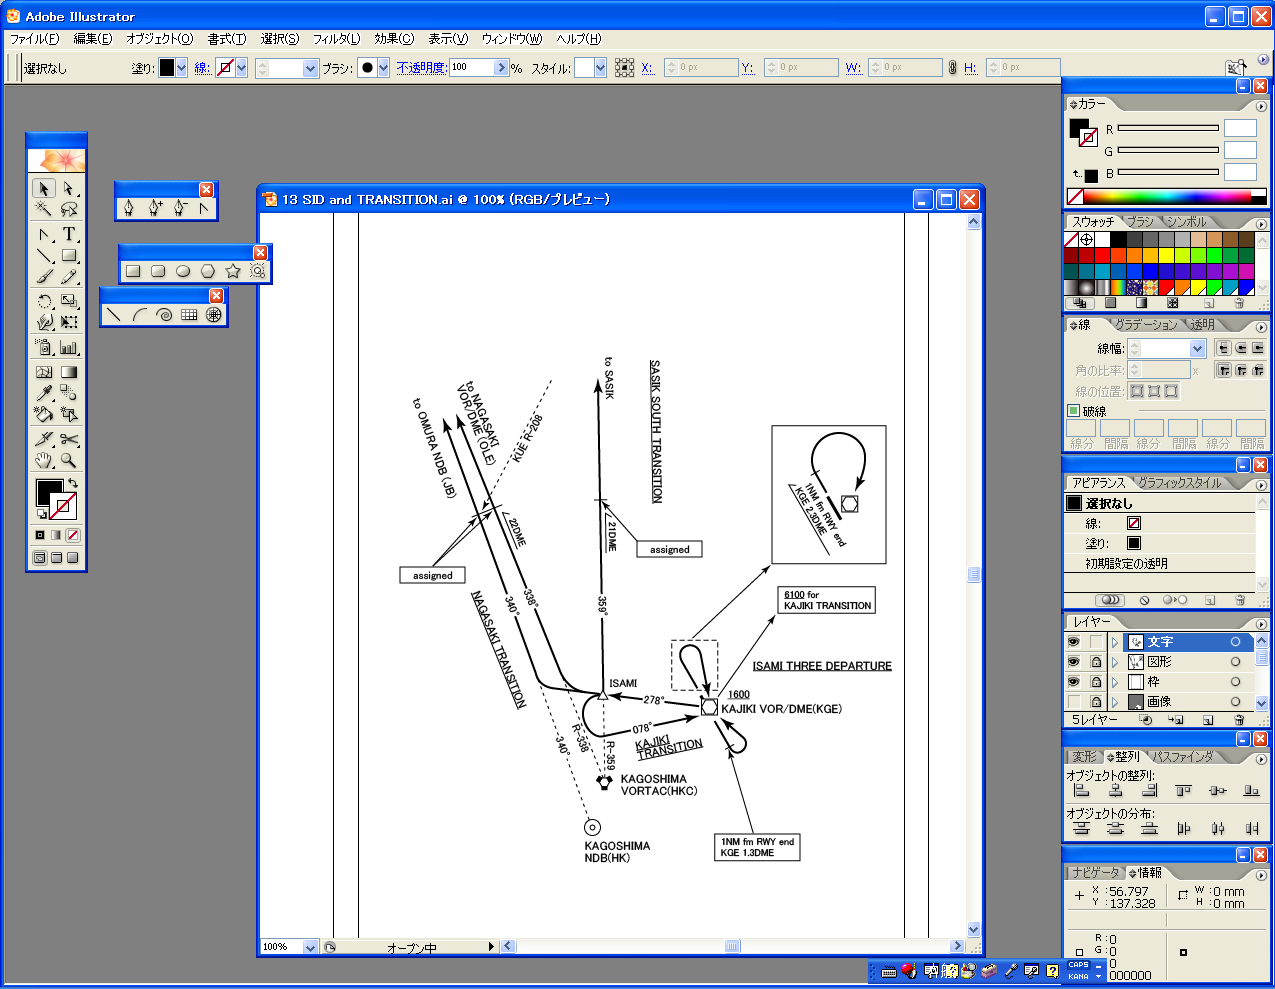Select the Type tool
The height and width of the screenshot is (989, 1275).
(x=69, y=234)
